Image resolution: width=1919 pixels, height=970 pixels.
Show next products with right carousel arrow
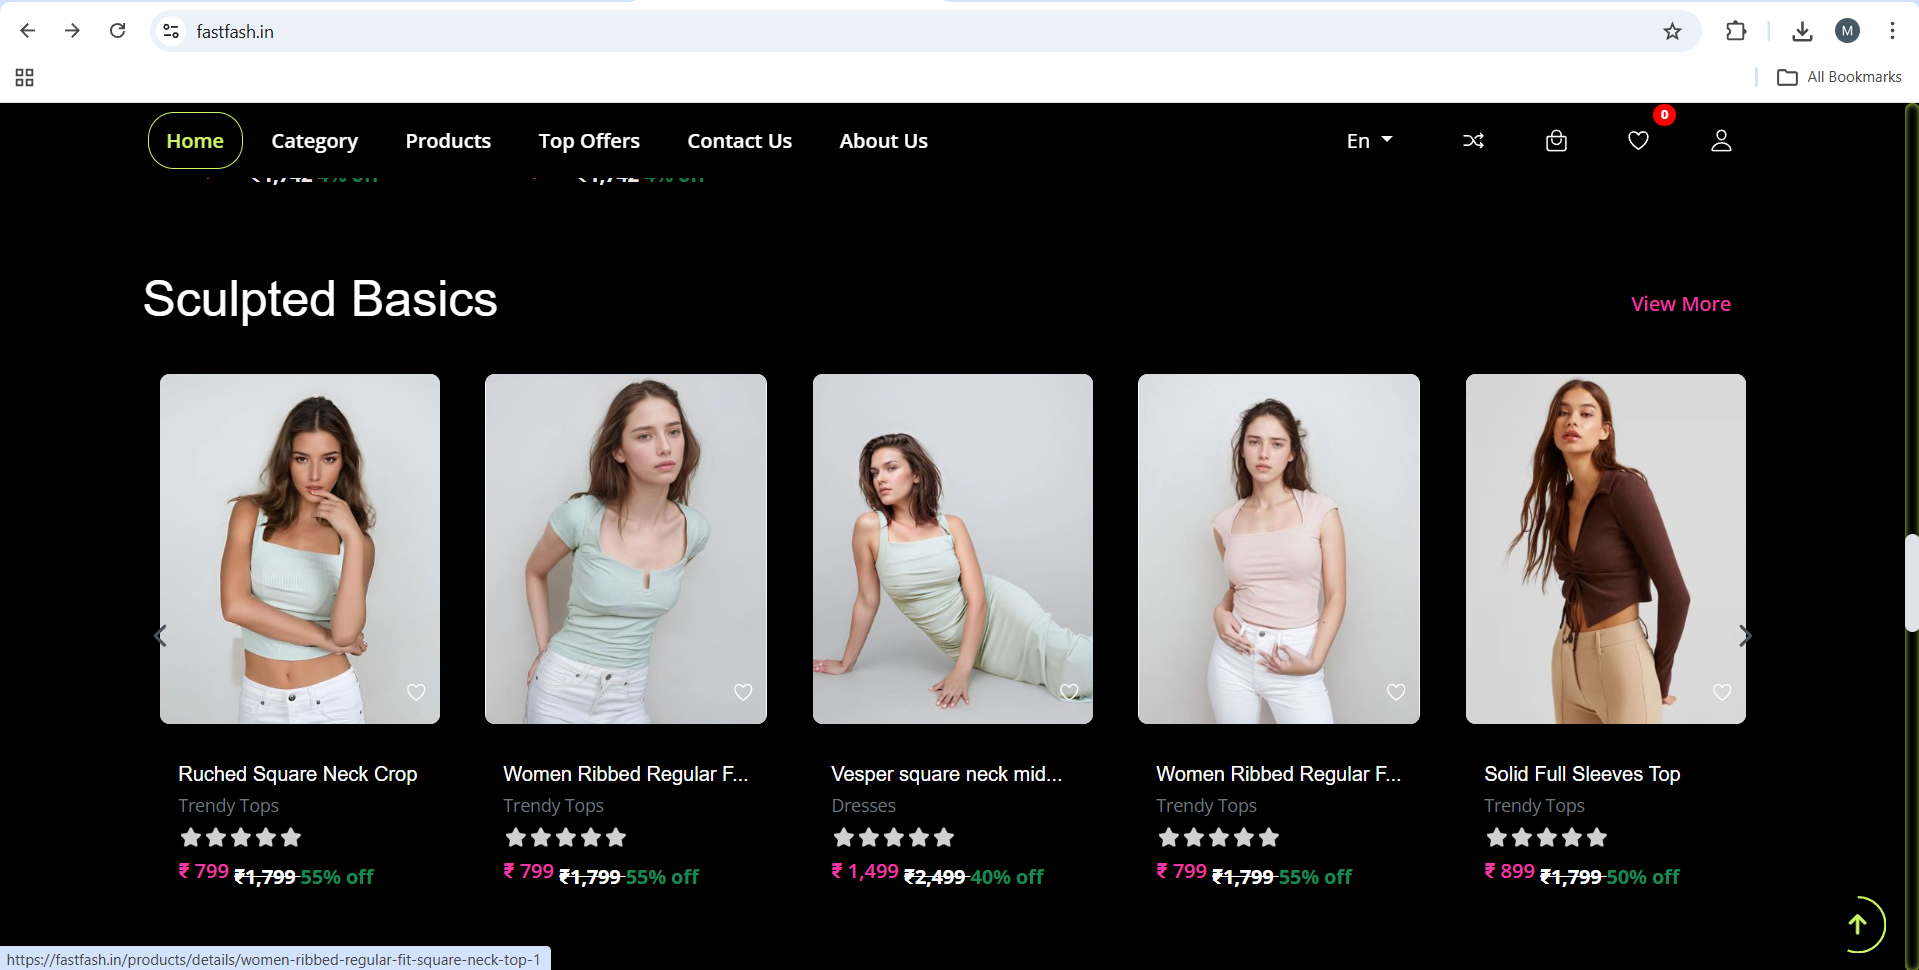pos(1745,636)
